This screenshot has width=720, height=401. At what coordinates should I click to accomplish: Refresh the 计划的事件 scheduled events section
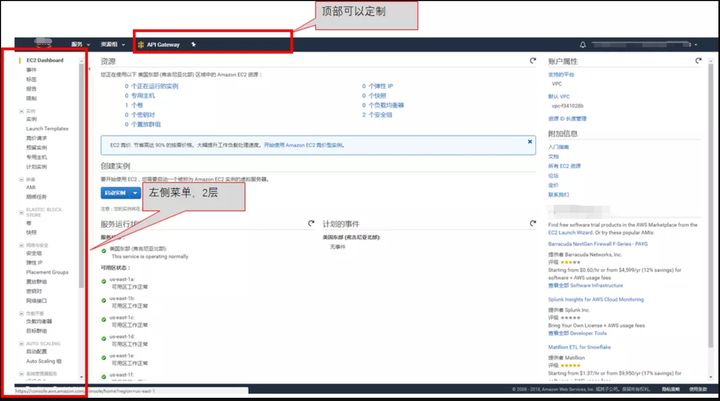pos(533,223)
